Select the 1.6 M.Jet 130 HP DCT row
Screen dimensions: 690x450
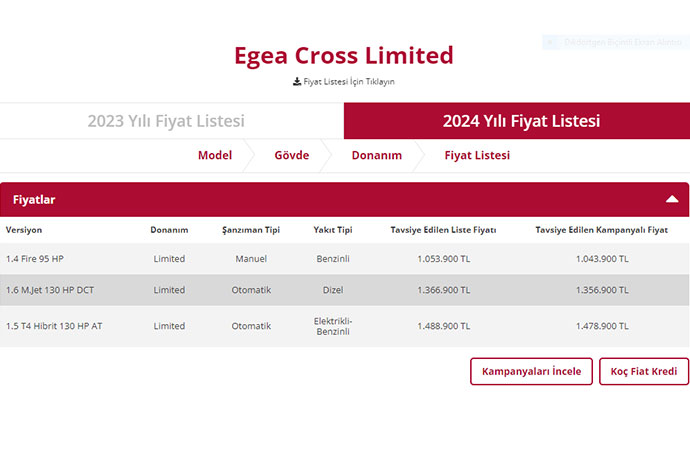[x=51, y=290]
